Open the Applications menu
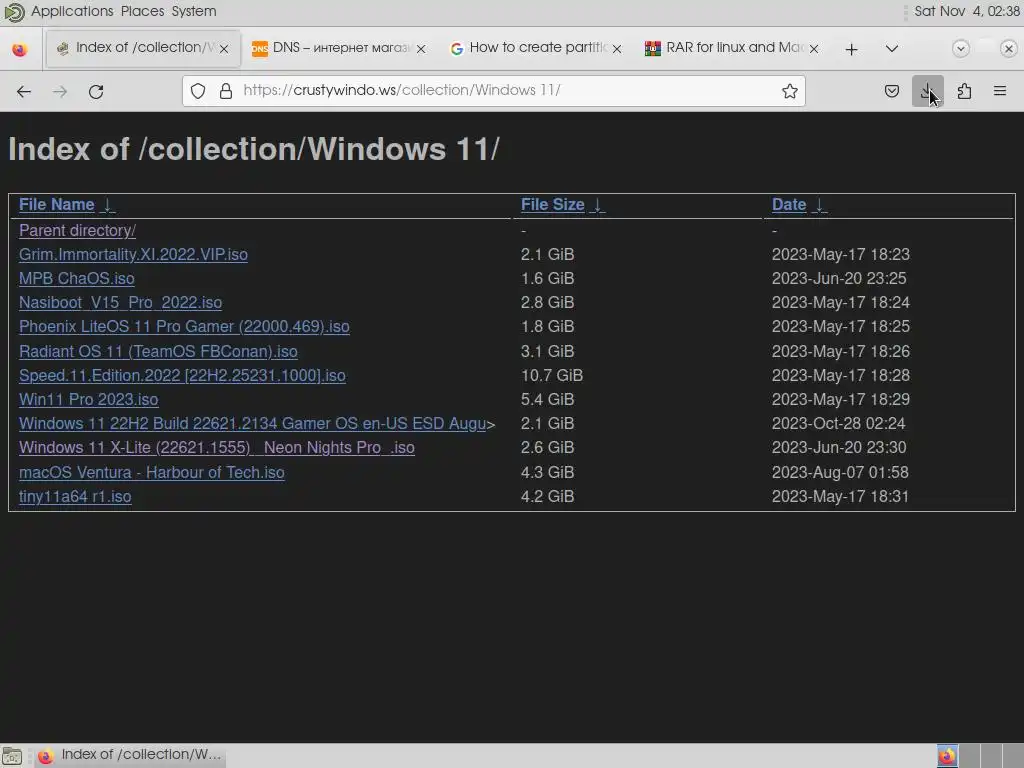The height and width of the screenshot is (768, 1024). (72, 11)
